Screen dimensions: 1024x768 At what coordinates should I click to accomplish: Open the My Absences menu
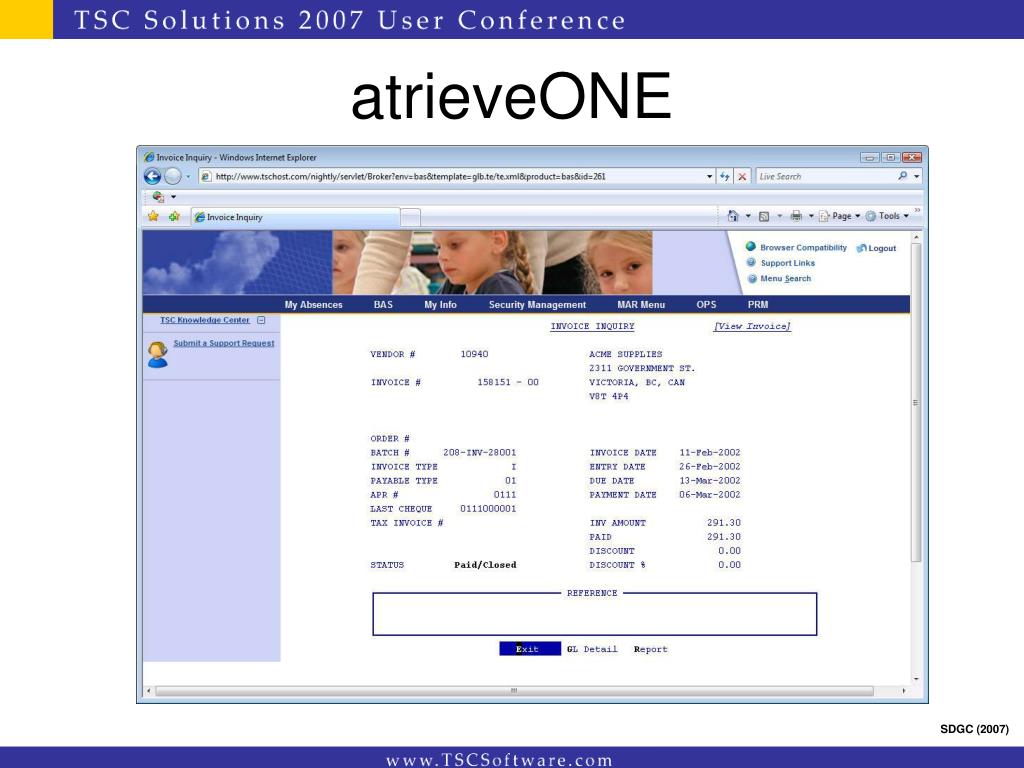coord(313,305)
